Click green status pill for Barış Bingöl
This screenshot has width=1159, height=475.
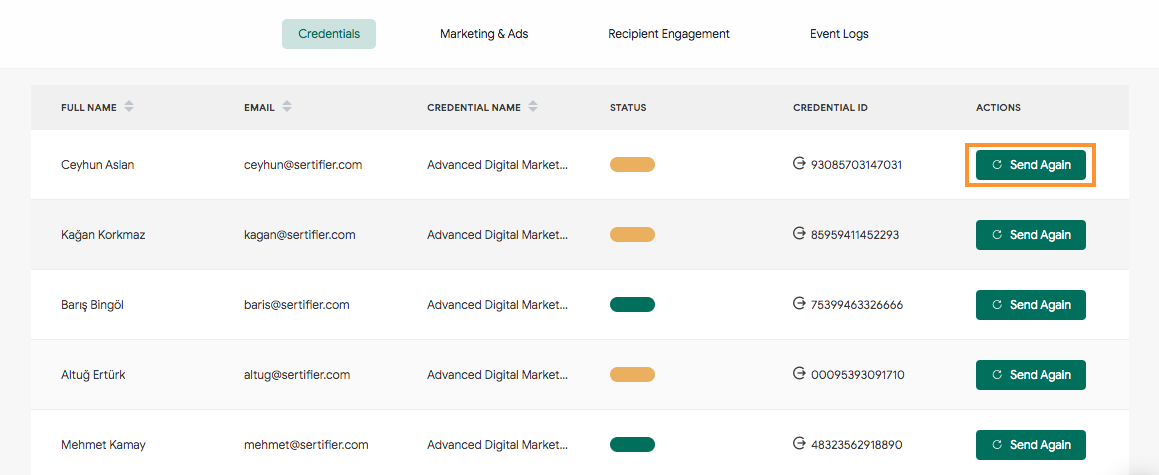coord(632,304)
